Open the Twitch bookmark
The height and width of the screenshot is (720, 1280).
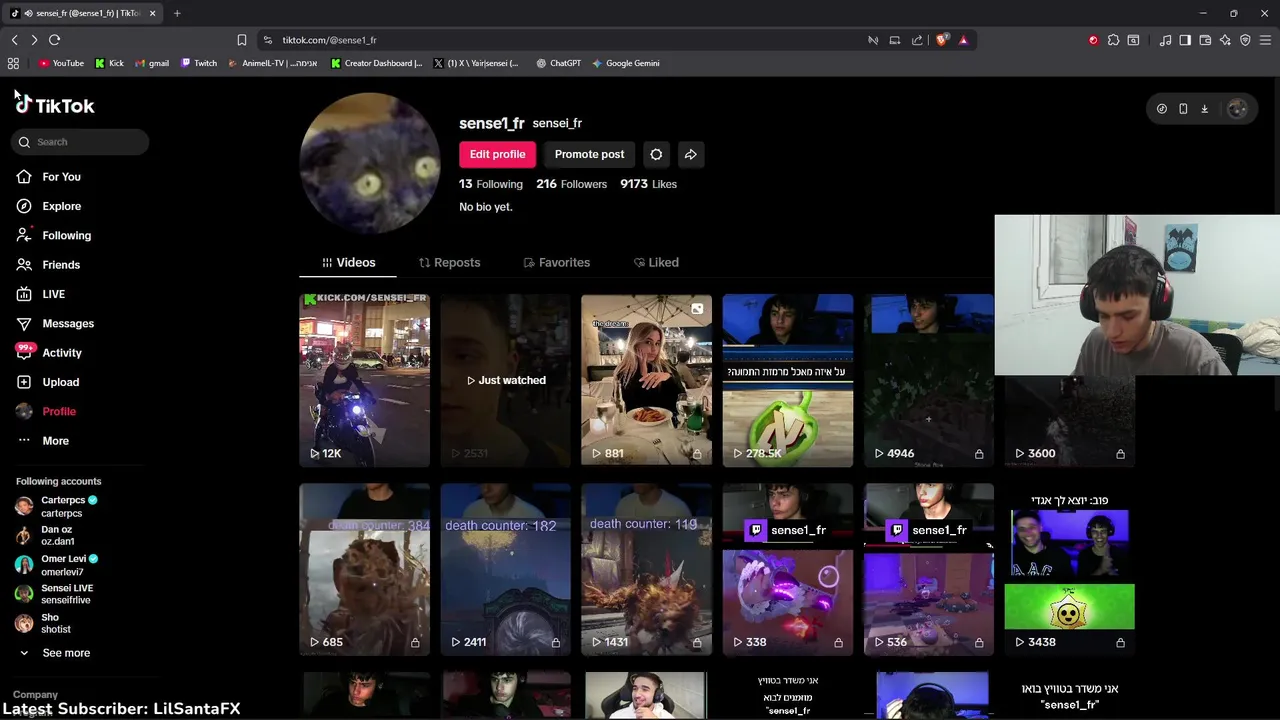199,63
